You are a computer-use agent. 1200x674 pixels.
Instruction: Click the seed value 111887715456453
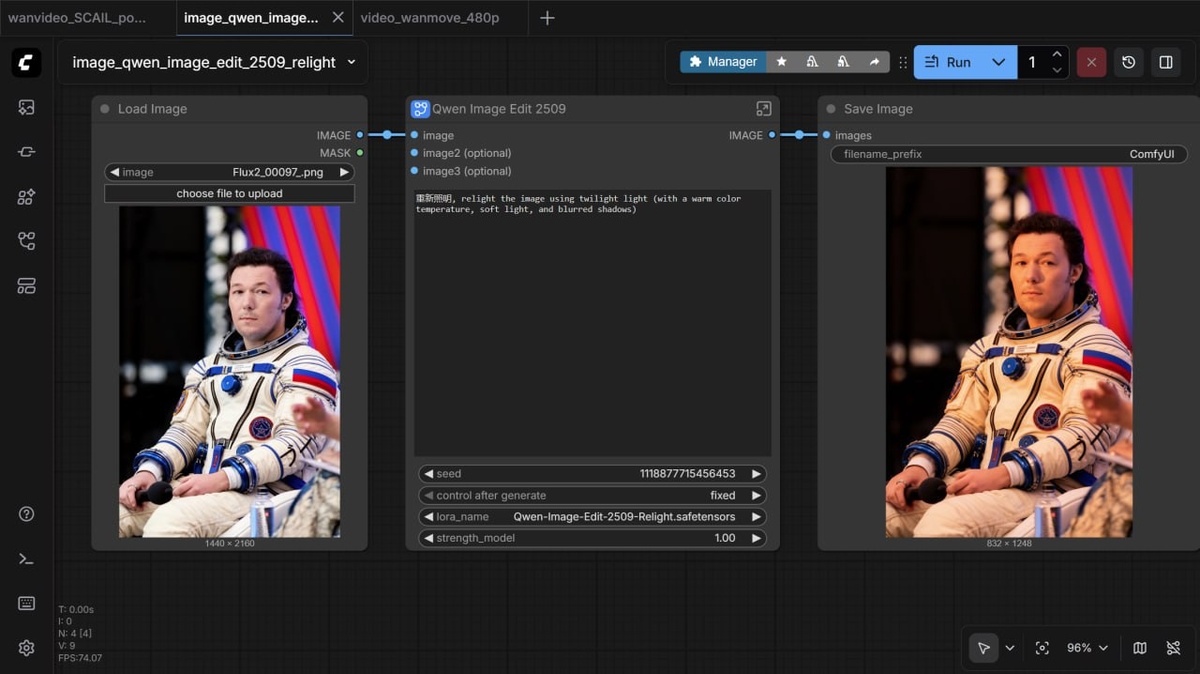point(687,474)
